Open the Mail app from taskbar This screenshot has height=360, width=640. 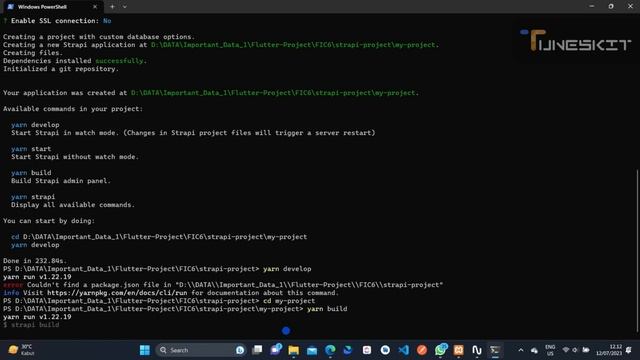(x=312, y=350)
